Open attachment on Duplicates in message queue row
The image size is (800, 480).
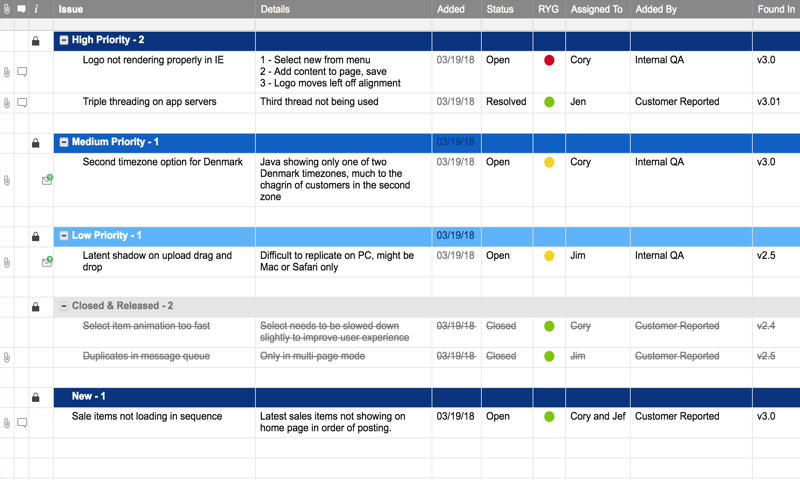7,357
